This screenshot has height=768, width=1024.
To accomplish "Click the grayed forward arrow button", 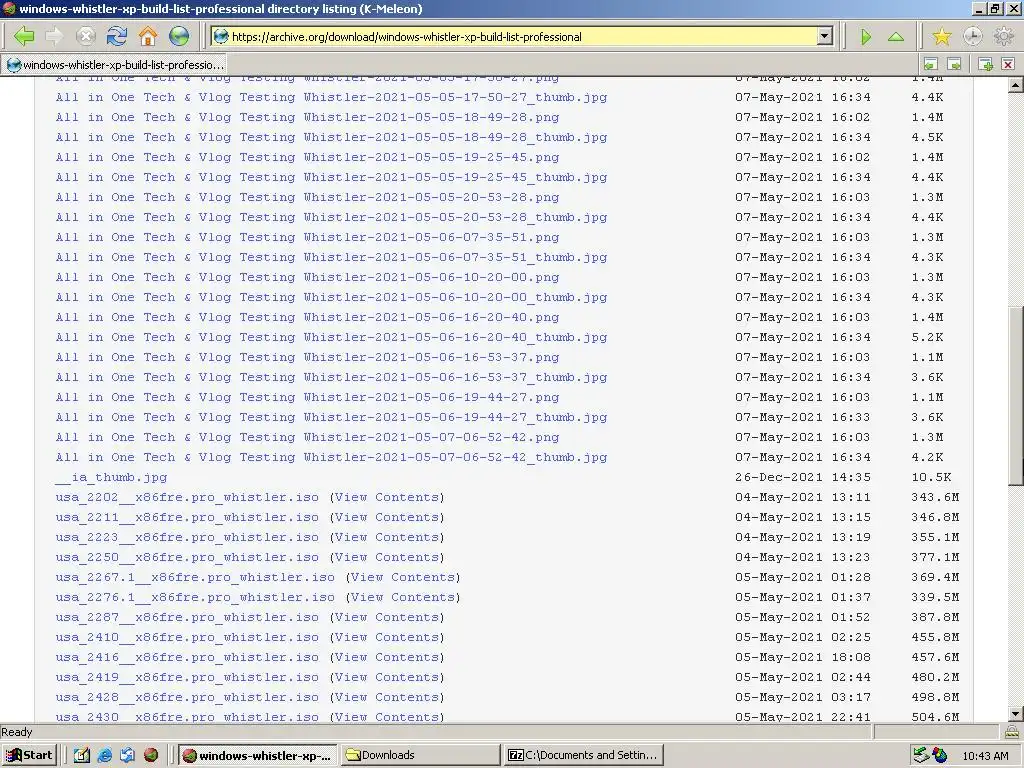I will coord(55,36).
